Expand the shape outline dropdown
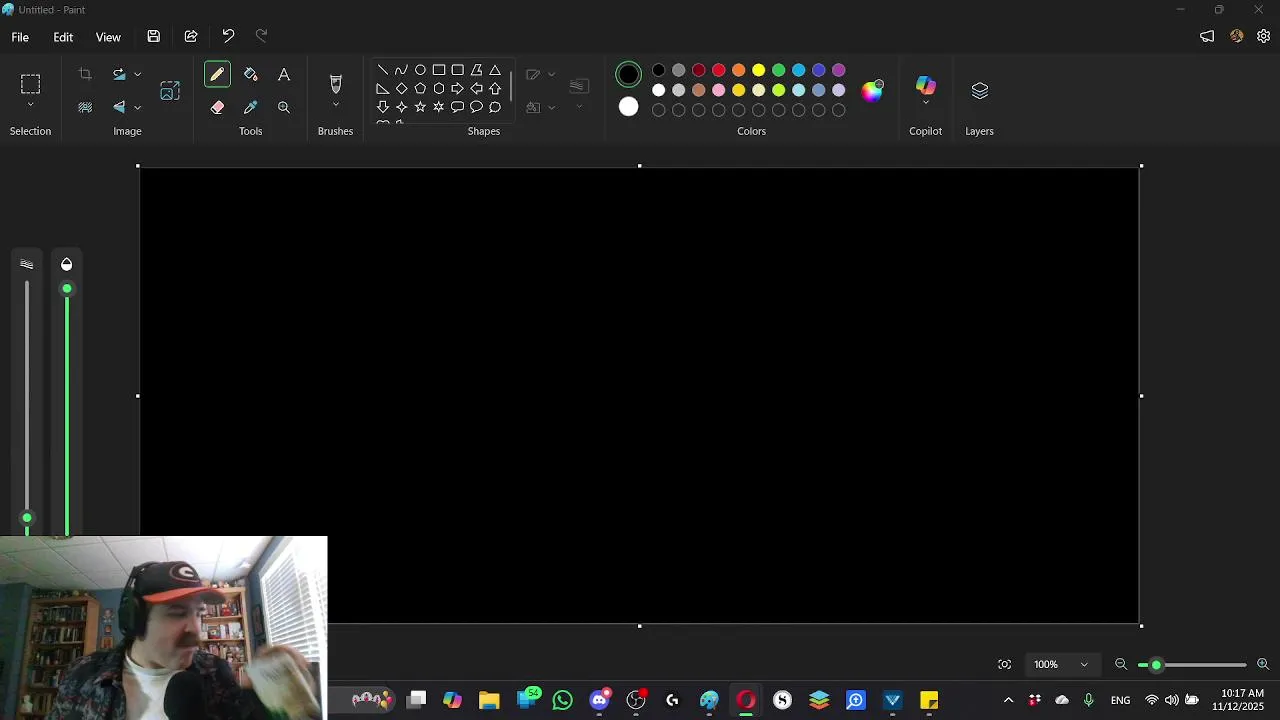The height and width of the screenshot is (720, 1280). [552, 75]
